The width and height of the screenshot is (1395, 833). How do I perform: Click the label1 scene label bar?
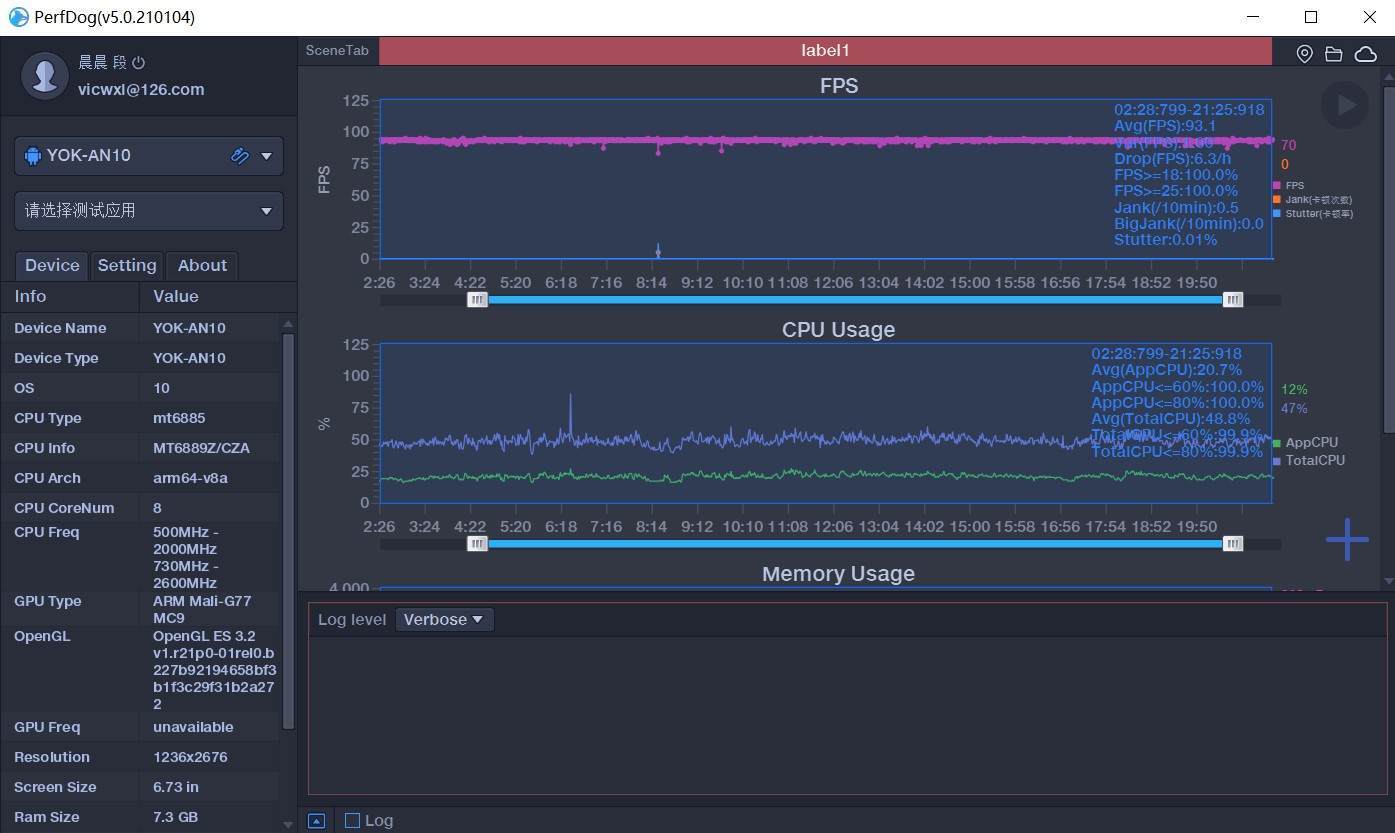pyautogui.click(x=825, y=51)
